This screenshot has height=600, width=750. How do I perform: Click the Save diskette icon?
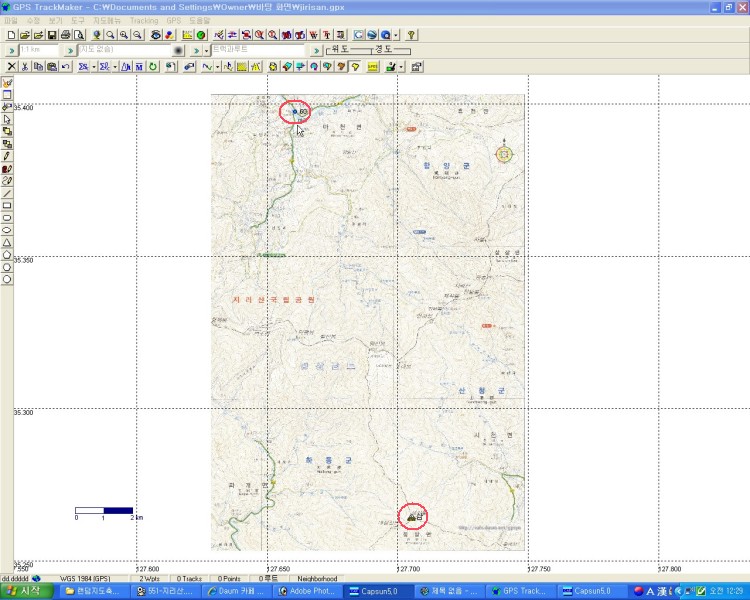tap(52, 35)
